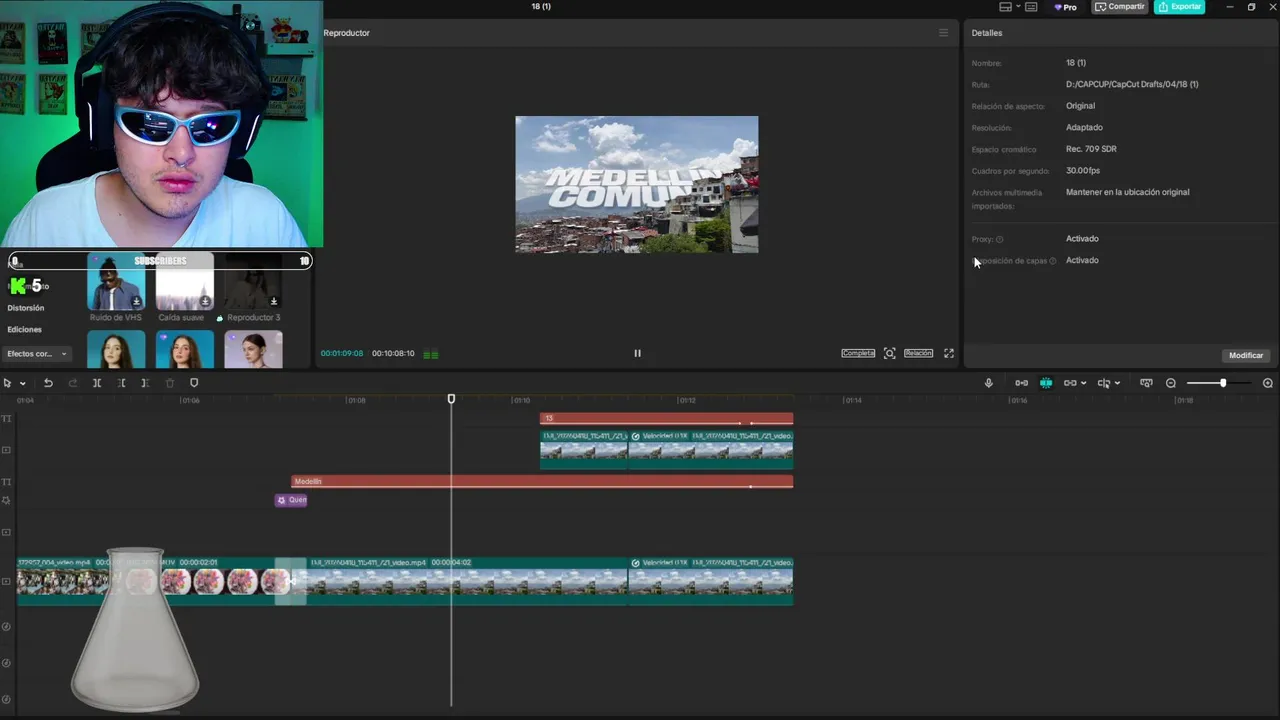The height and width of the screenshot is (720, 1280).
Task: Click the Velocidad 0.1X clip on main track
Action: 710,581
